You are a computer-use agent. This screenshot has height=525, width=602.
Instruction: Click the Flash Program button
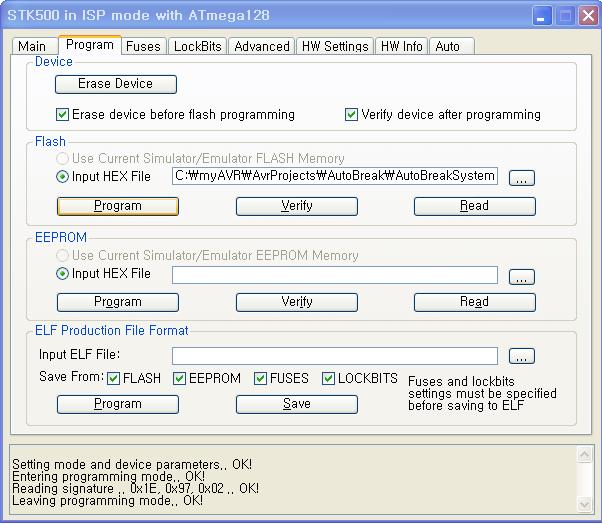coord(118,206)
